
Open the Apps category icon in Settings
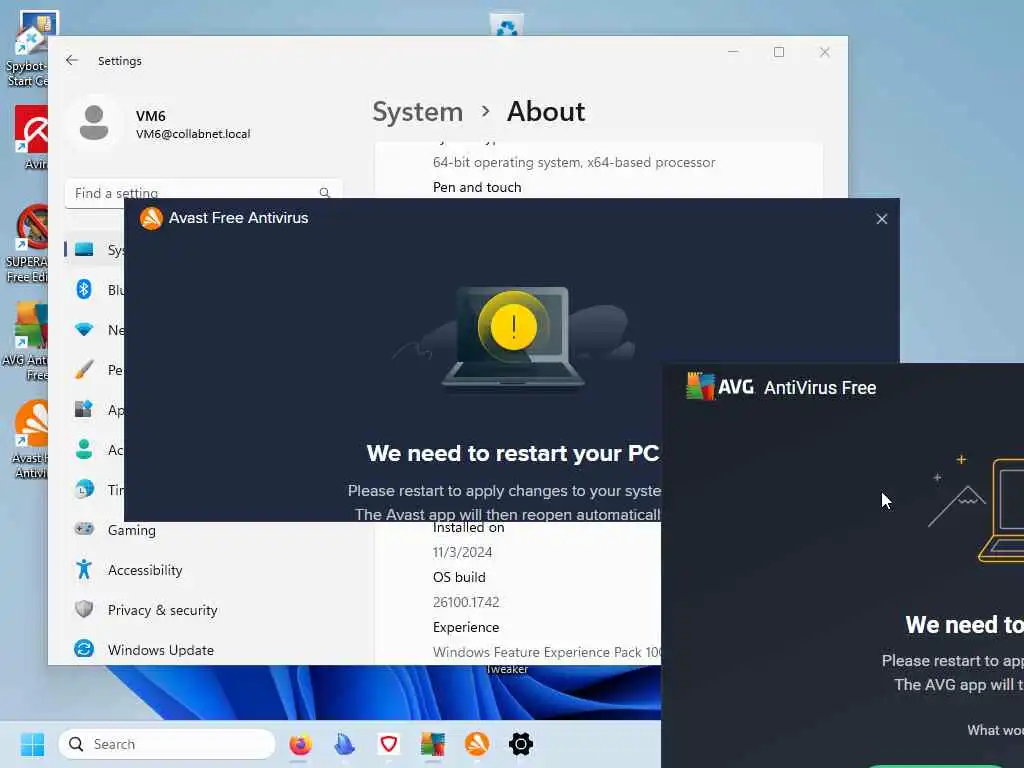[84, 409]
